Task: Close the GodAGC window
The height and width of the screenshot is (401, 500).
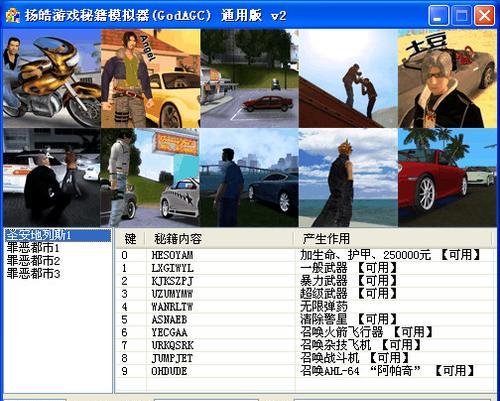Action: (x=484, y=15)
